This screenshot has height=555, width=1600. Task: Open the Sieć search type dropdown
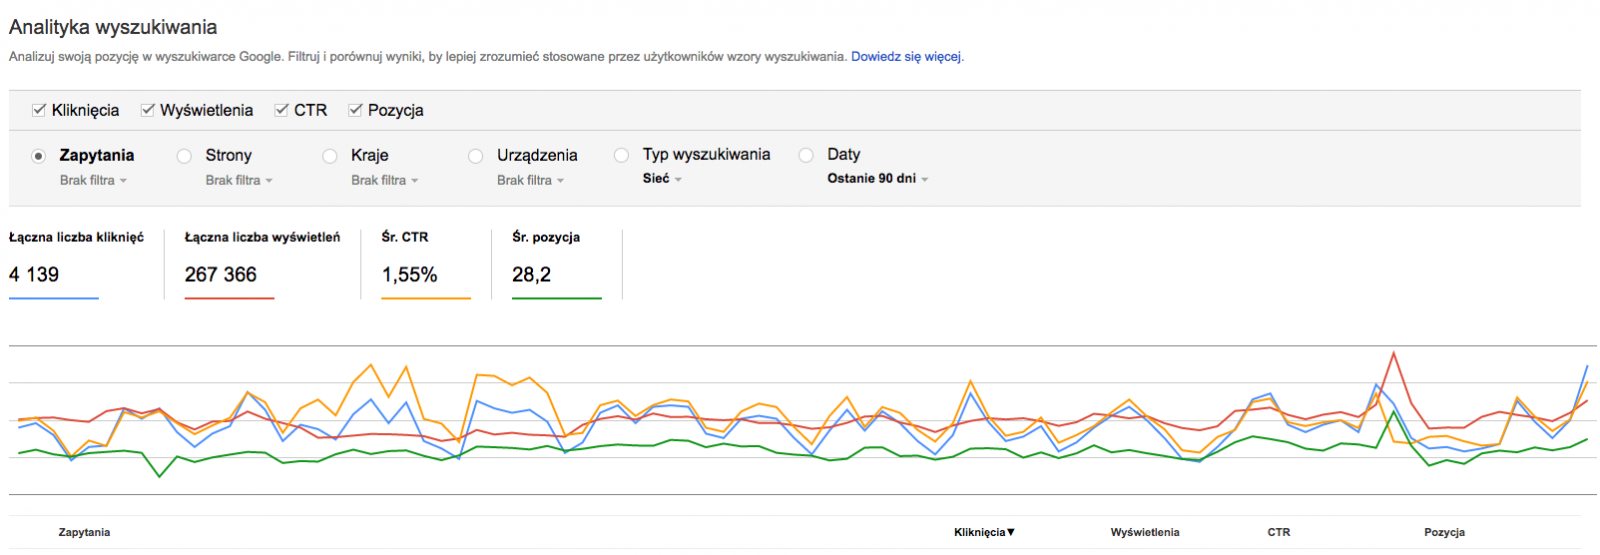coord(662,178)
